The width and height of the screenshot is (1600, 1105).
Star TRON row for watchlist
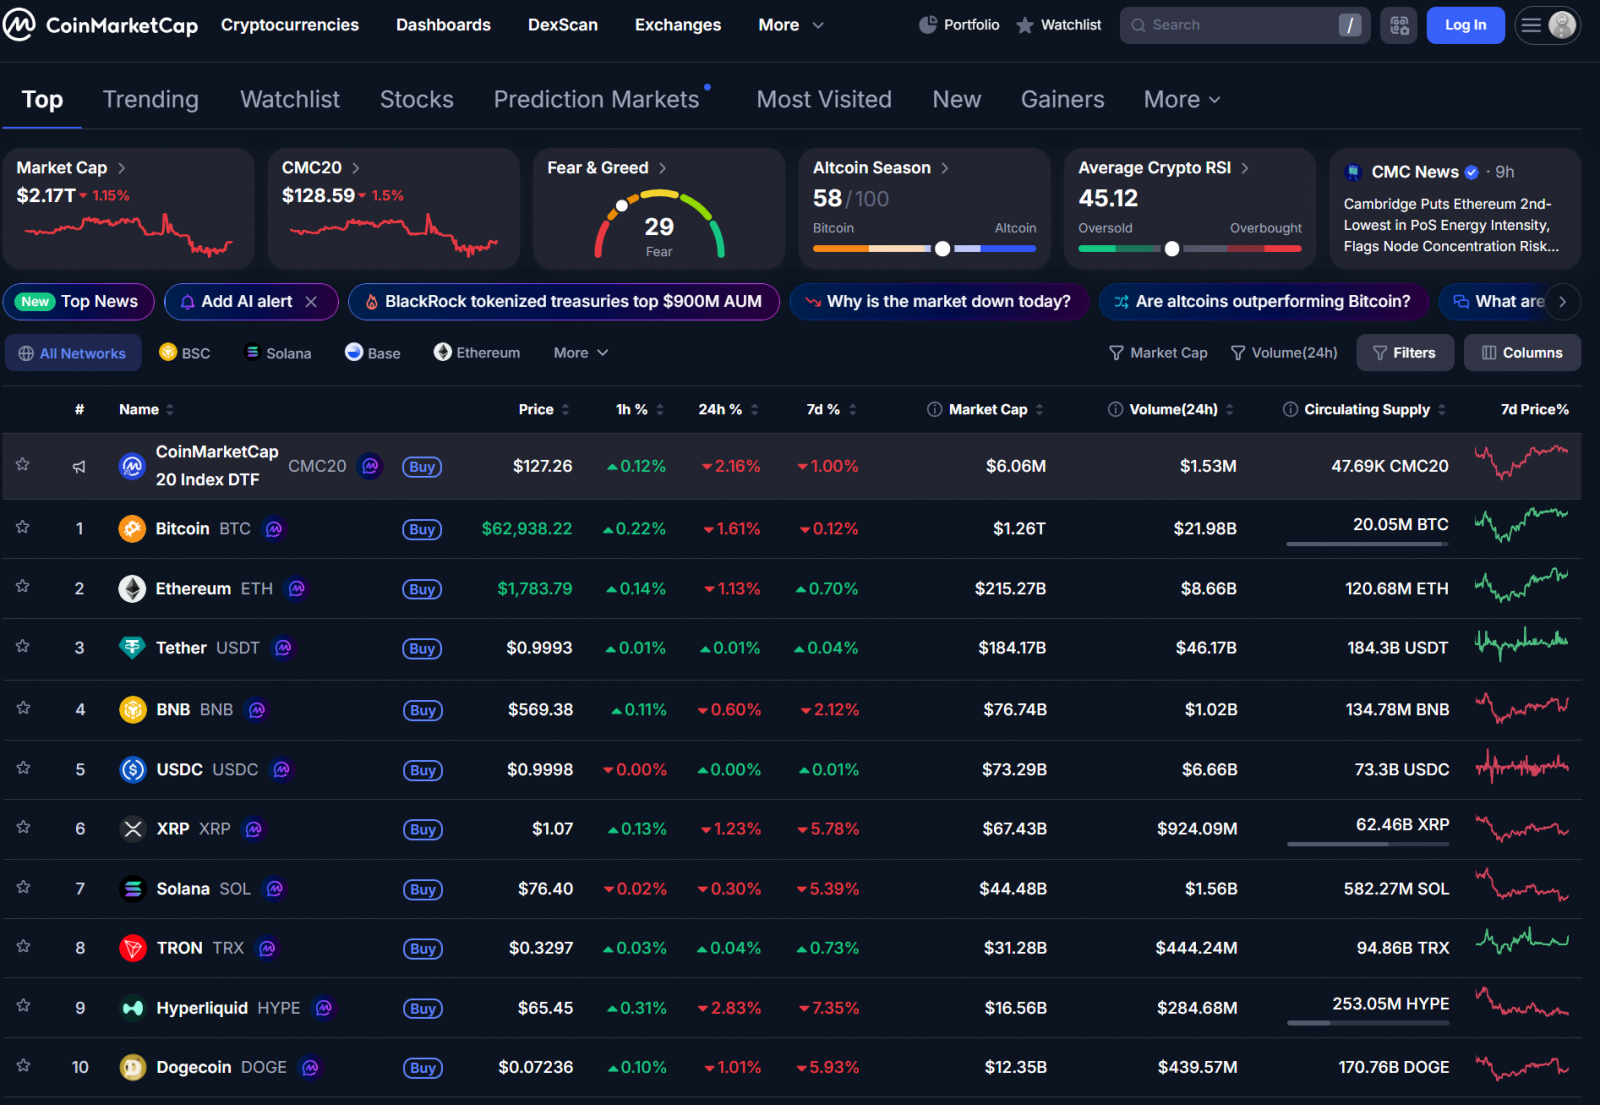click(23, 946)
